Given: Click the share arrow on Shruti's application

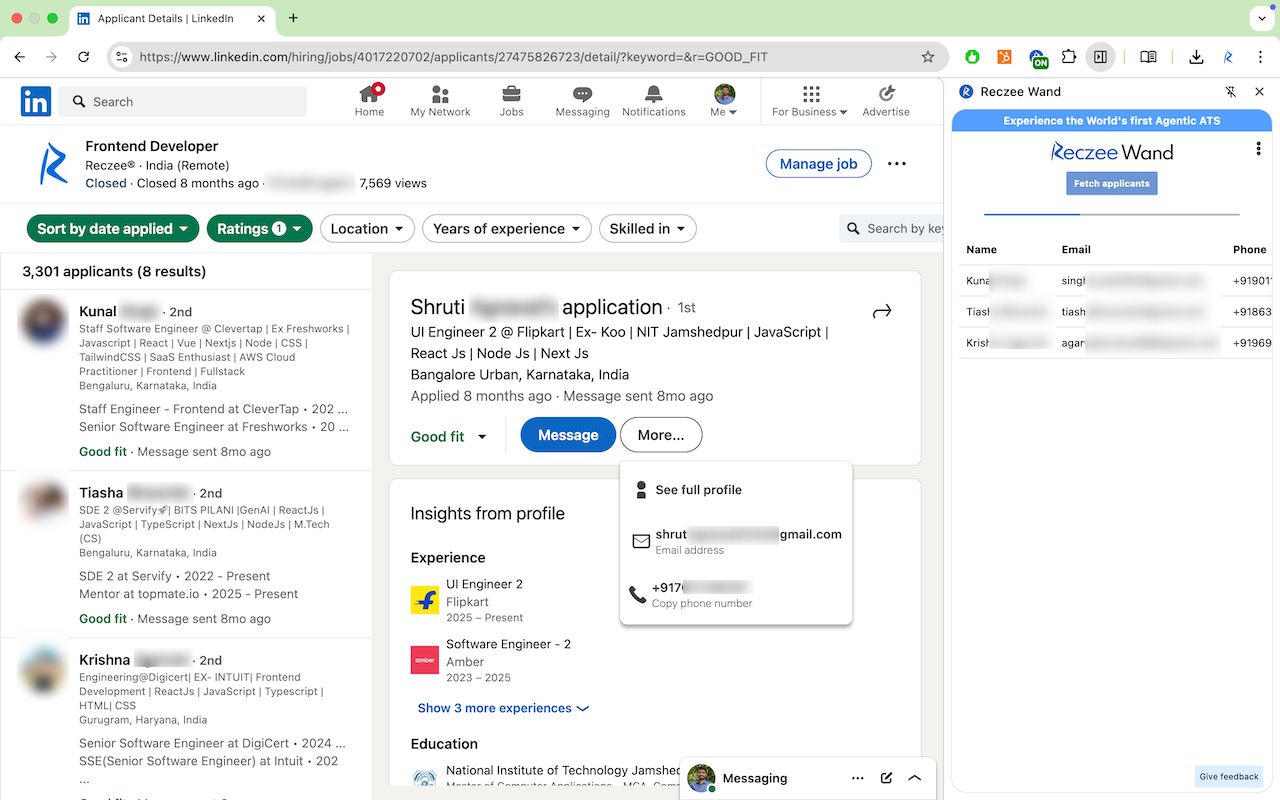Looking at the screenshot, I should tap(881, 312).
